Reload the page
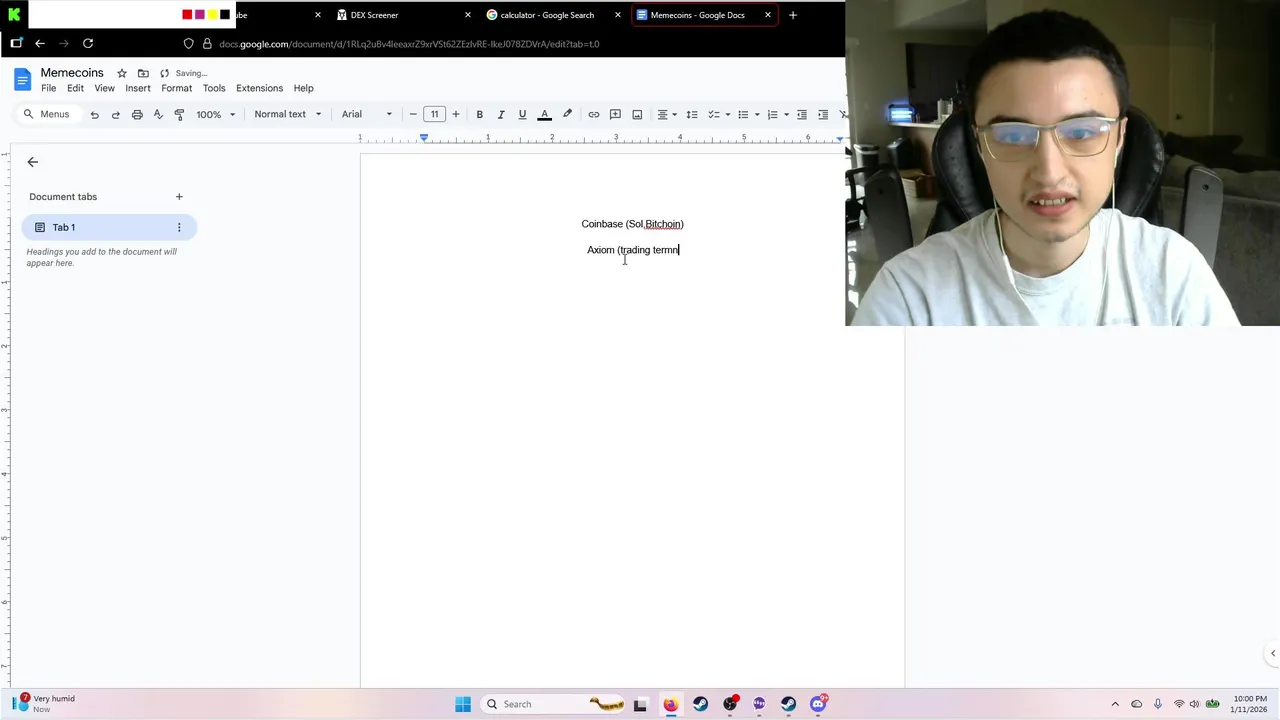This screenshot has height=720, width=1280. [88, 44]
